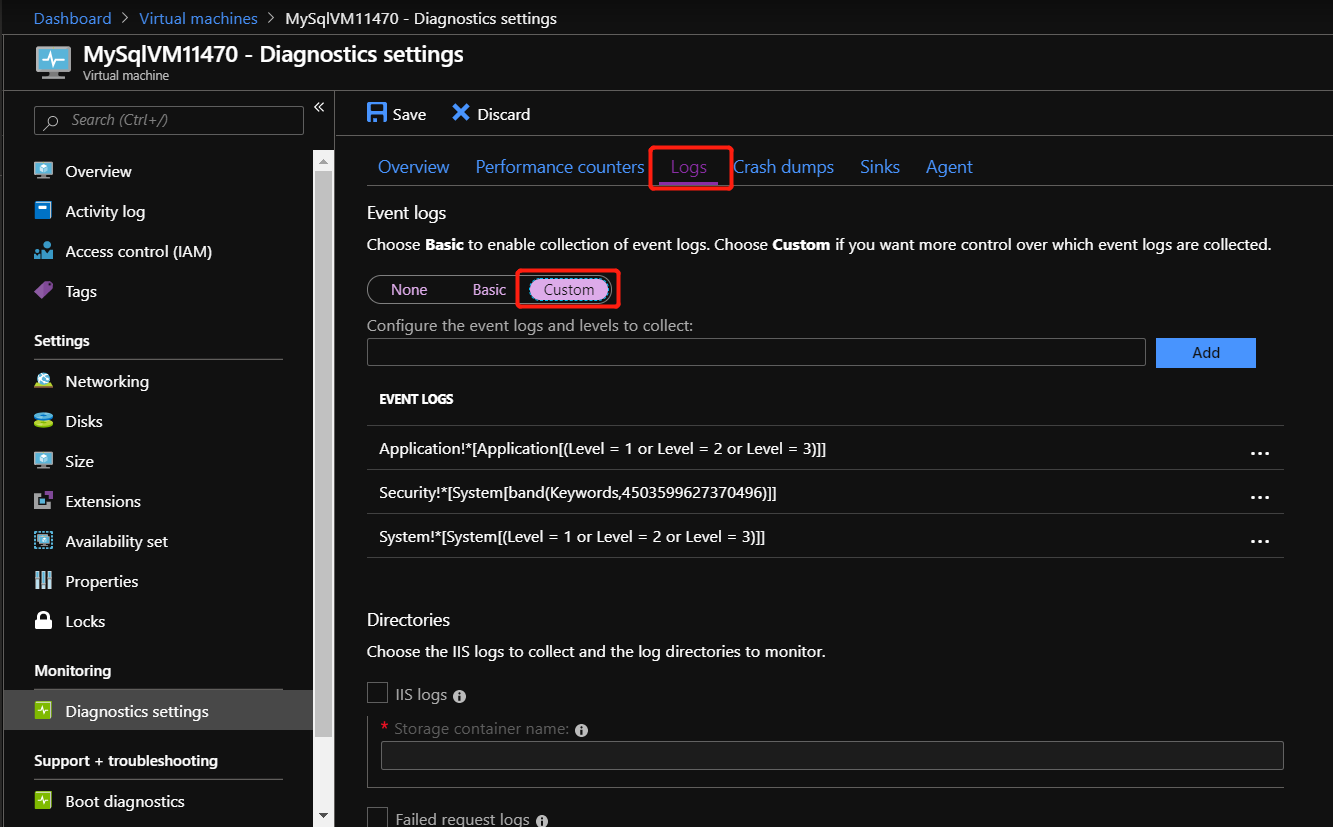Collapse the sidebar with the chevron arrows

point(319,107)
